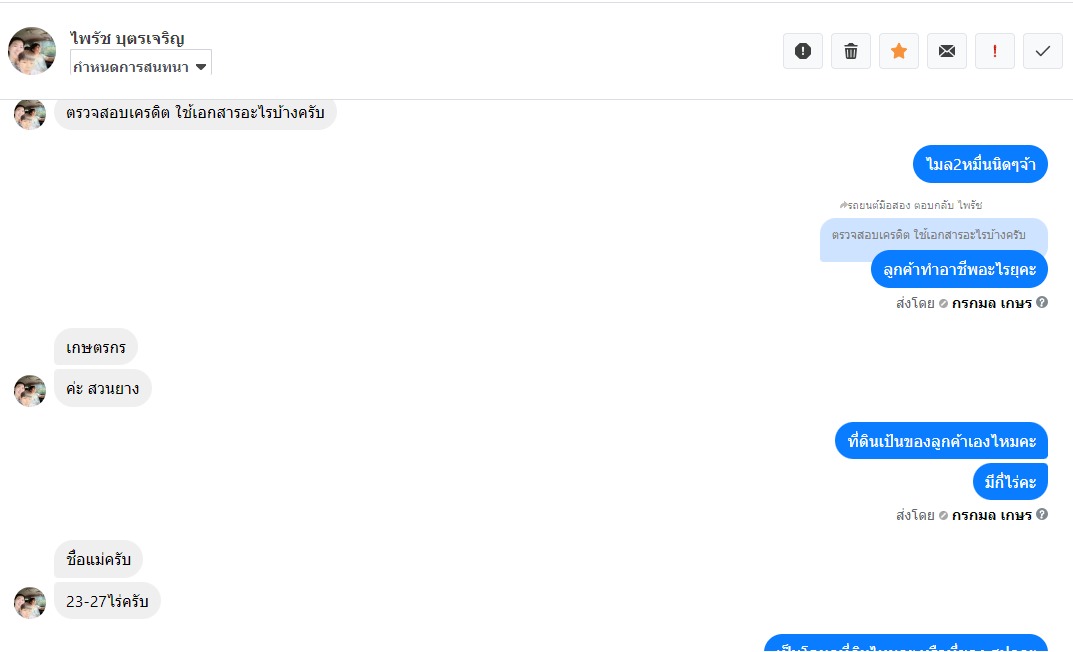Click the customer message เกษตรกร
Image resolution: width=1073 pixels, height=652 pixels.
pos(96,348)
